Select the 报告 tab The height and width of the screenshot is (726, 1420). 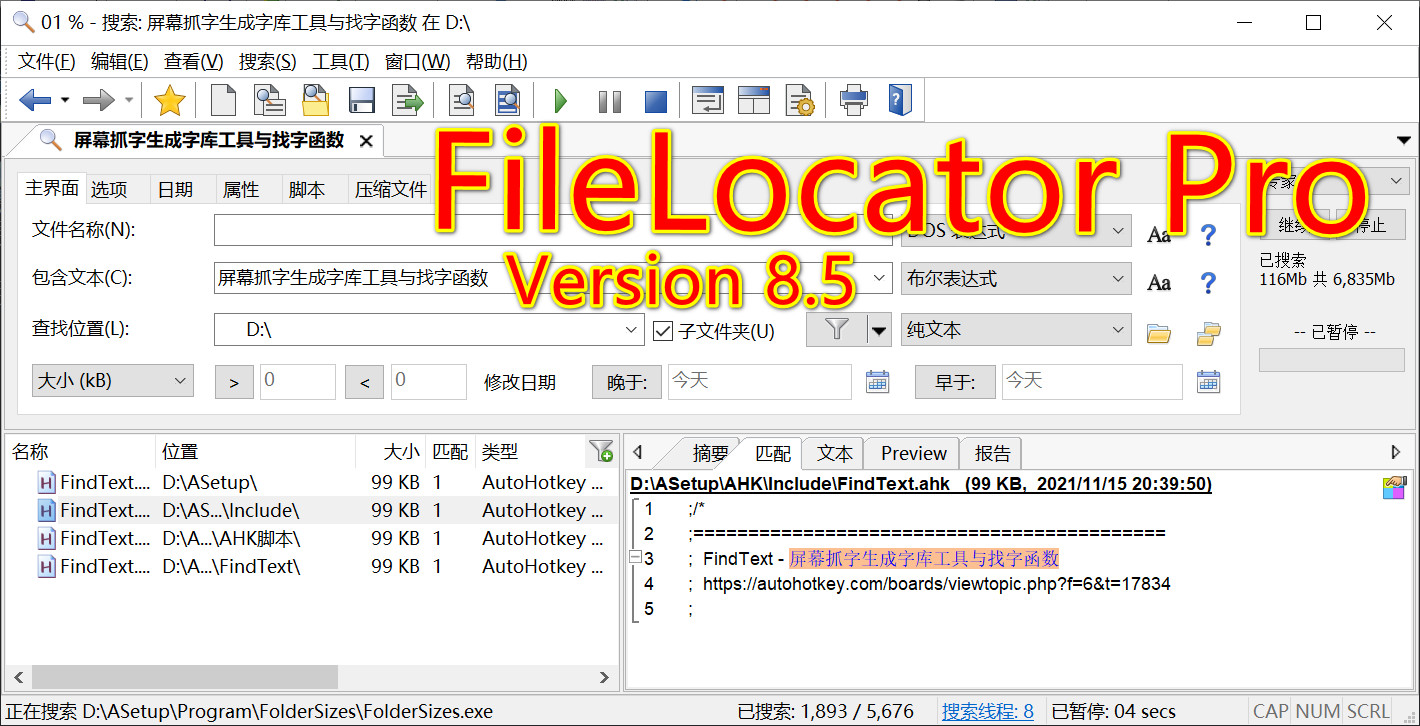pos(993,453)
